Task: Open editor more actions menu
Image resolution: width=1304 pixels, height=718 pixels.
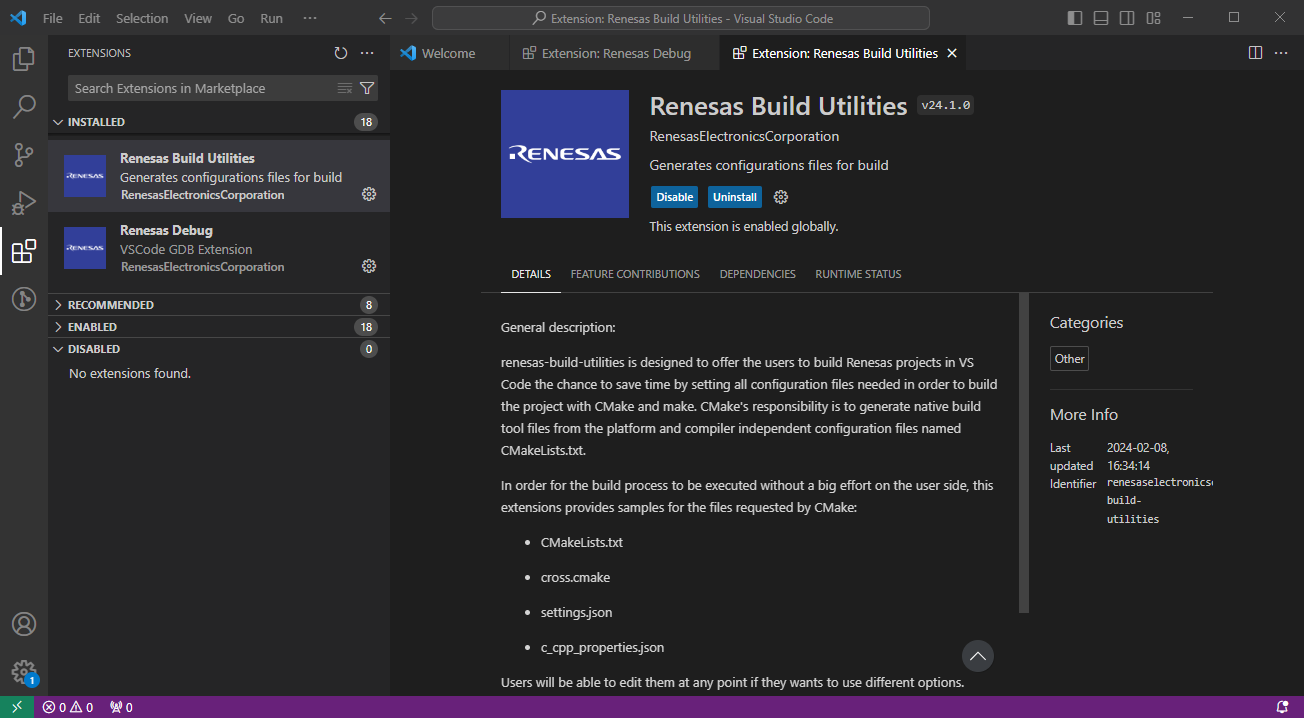Action: 1281,53
